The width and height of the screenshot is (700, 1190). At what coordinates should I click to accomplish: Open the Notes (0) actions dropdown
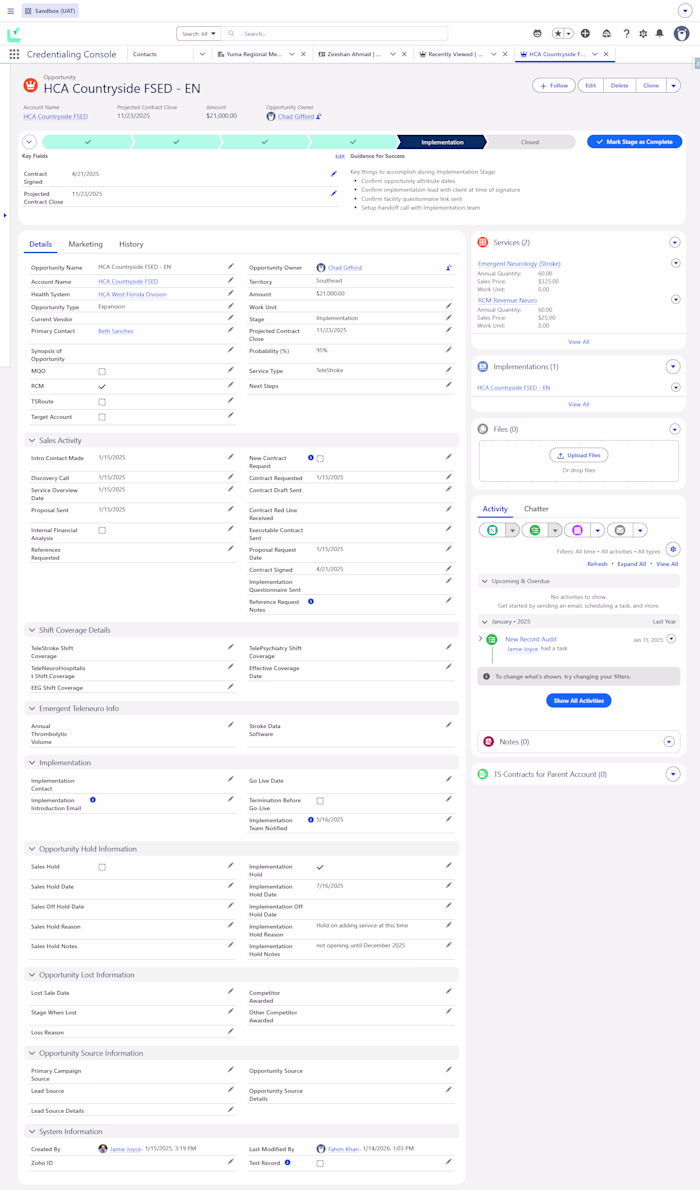pos(669,741)
